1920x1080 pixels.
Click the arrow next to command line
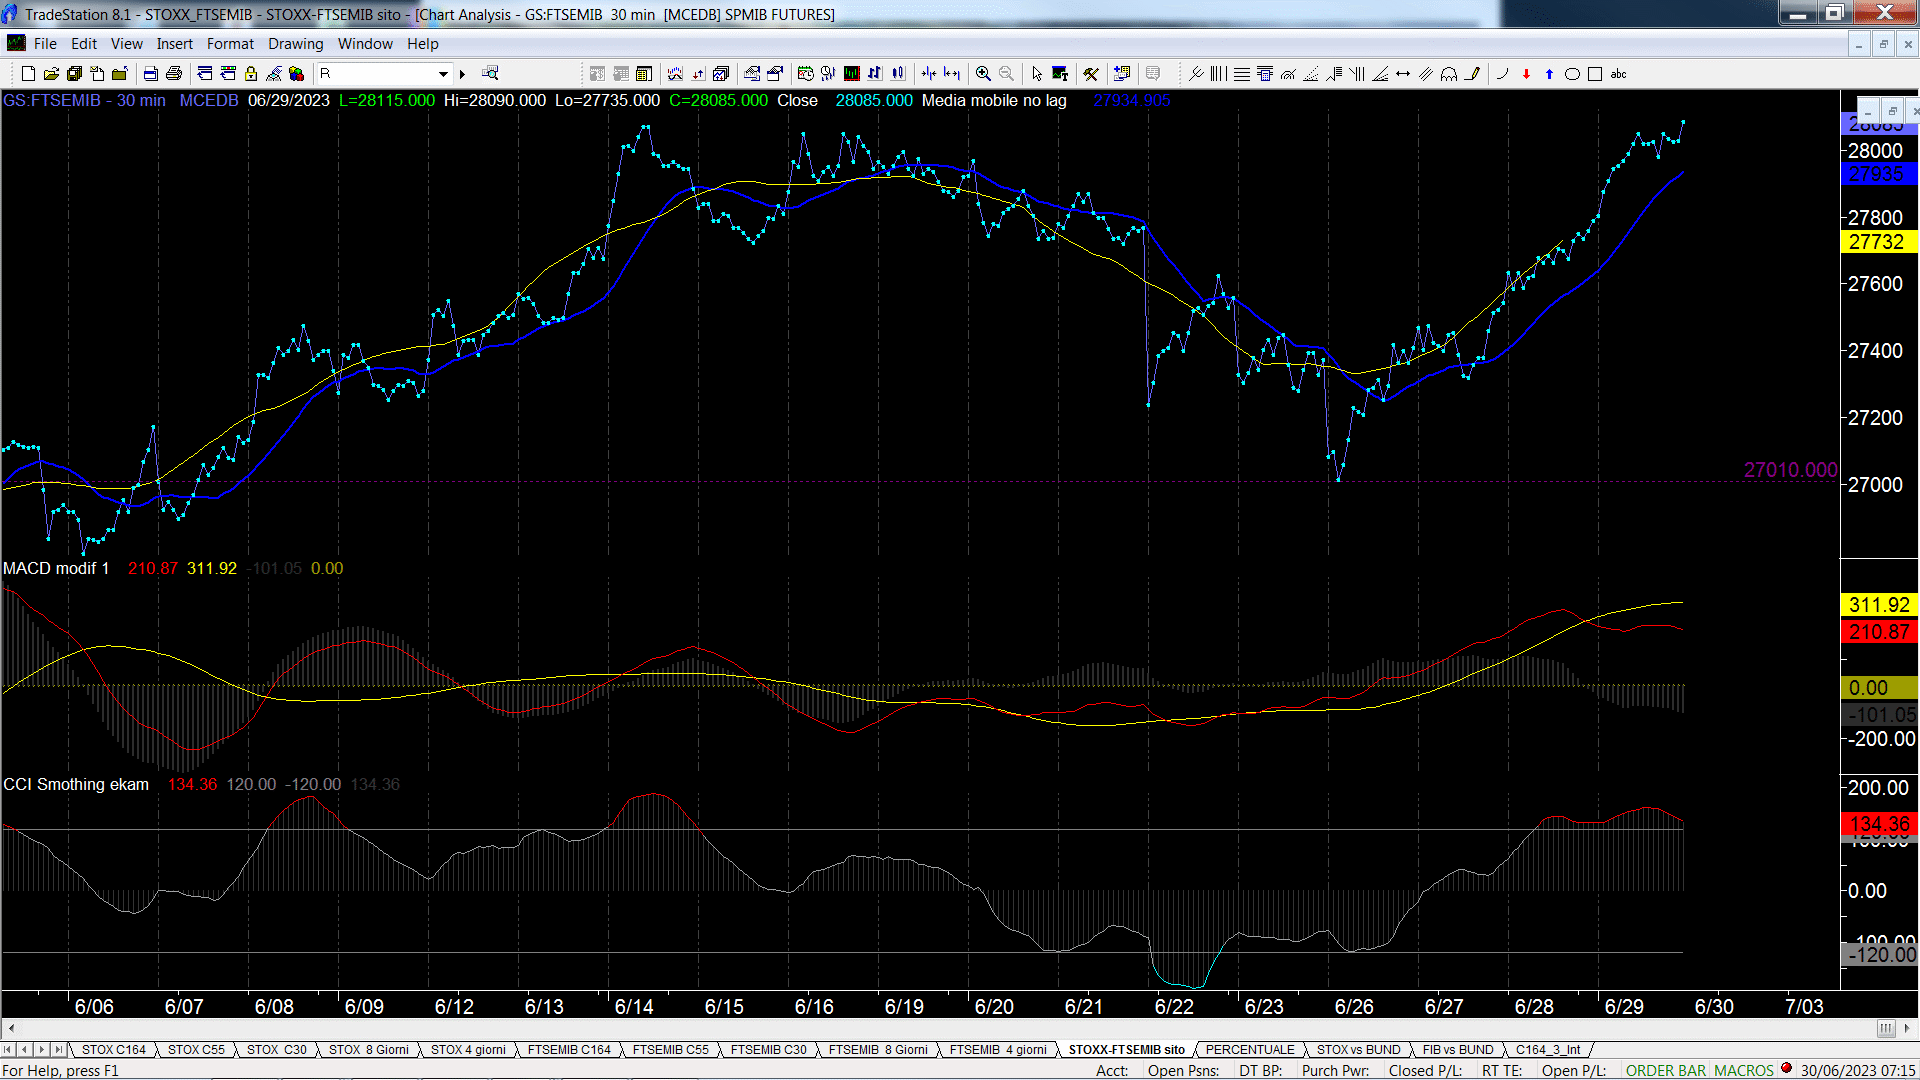click(462, 74)
